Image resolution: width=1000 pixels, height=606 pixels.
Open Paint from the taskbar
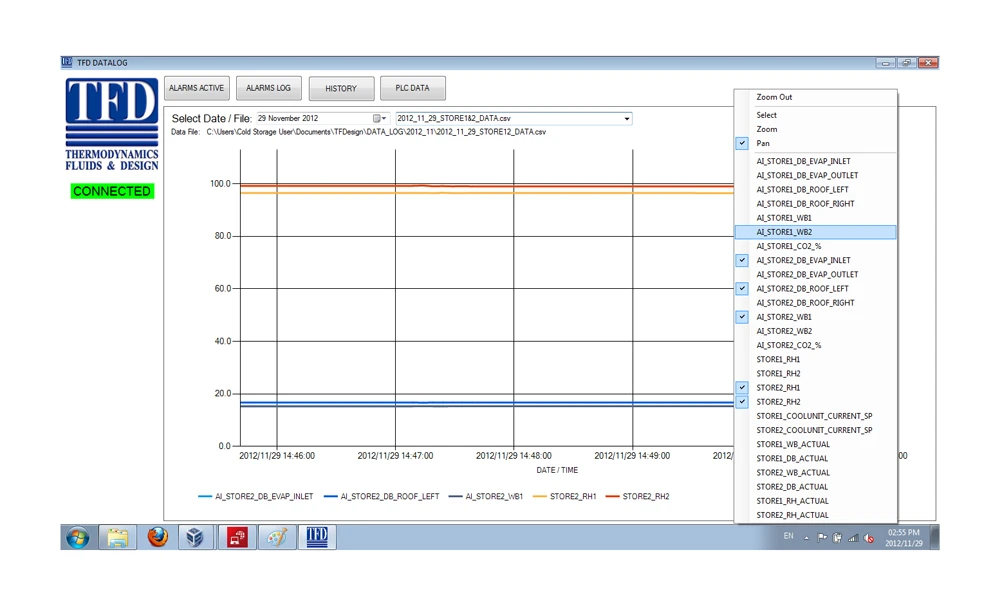pos(276,537)
